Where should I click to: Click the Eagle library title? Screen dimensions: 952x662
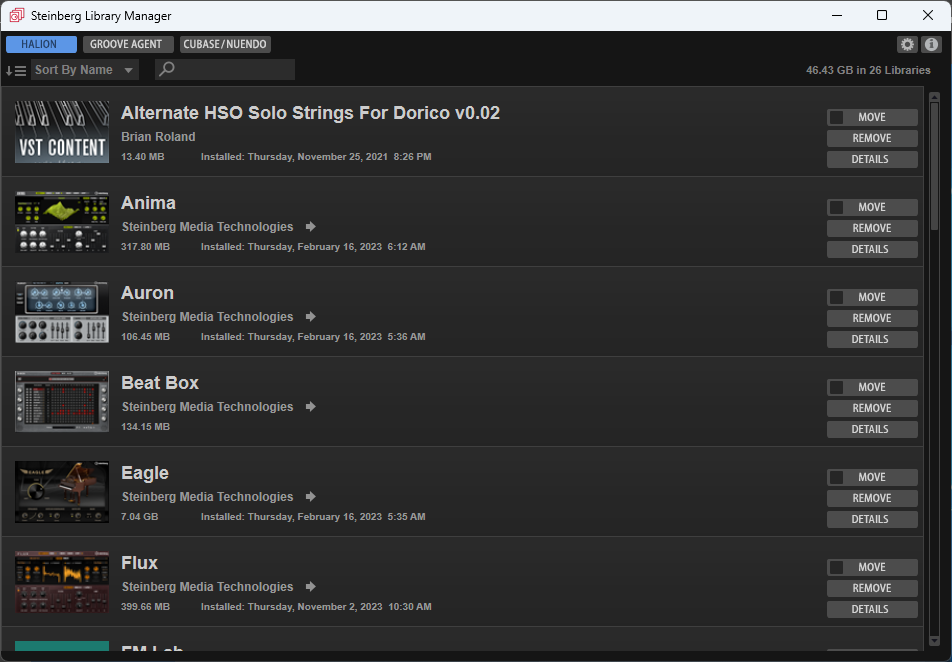tap(144, 473)
